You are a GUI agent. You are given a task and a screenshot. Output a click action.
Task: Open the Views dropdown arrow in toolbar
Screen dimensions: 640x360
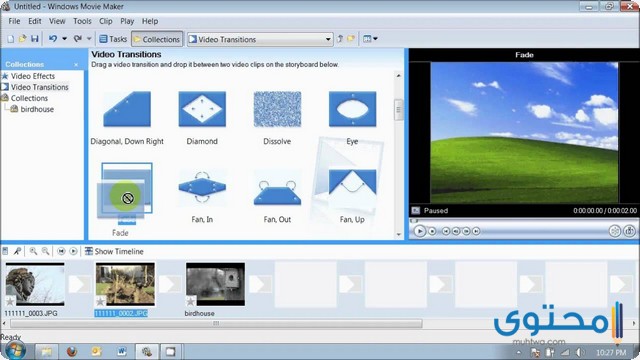coord(375,39)
